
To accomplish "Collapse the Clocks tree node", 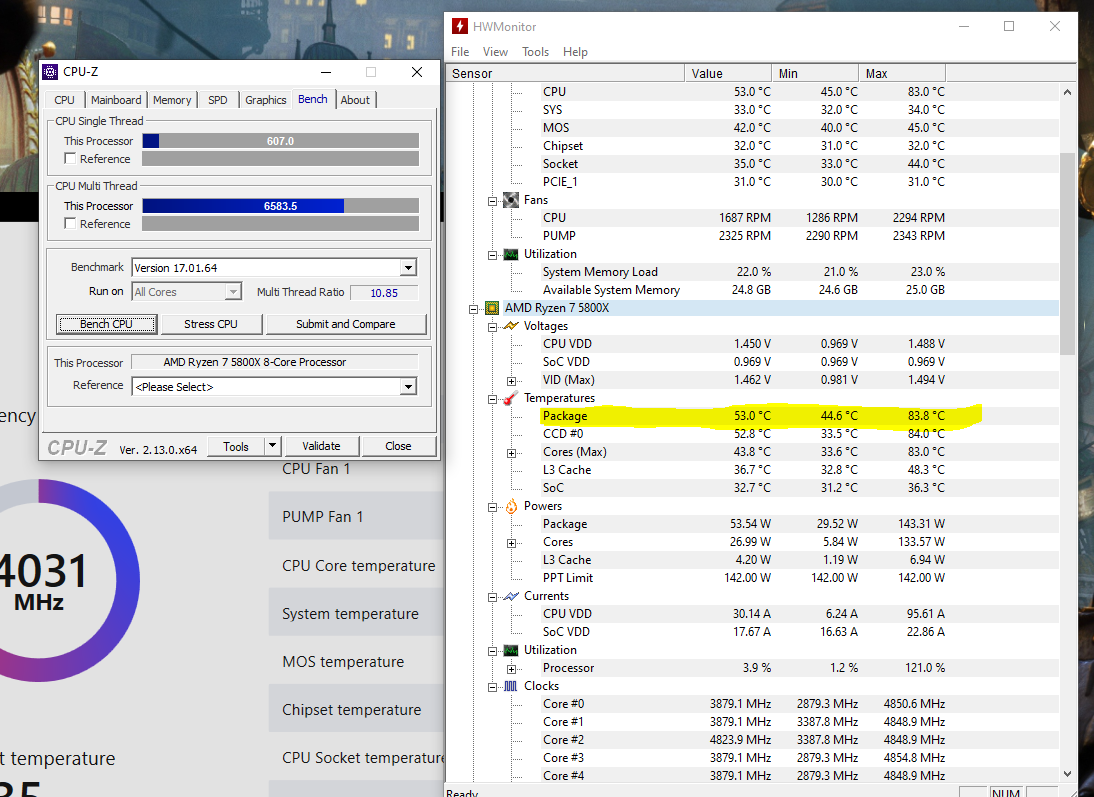I will [493, 687].
